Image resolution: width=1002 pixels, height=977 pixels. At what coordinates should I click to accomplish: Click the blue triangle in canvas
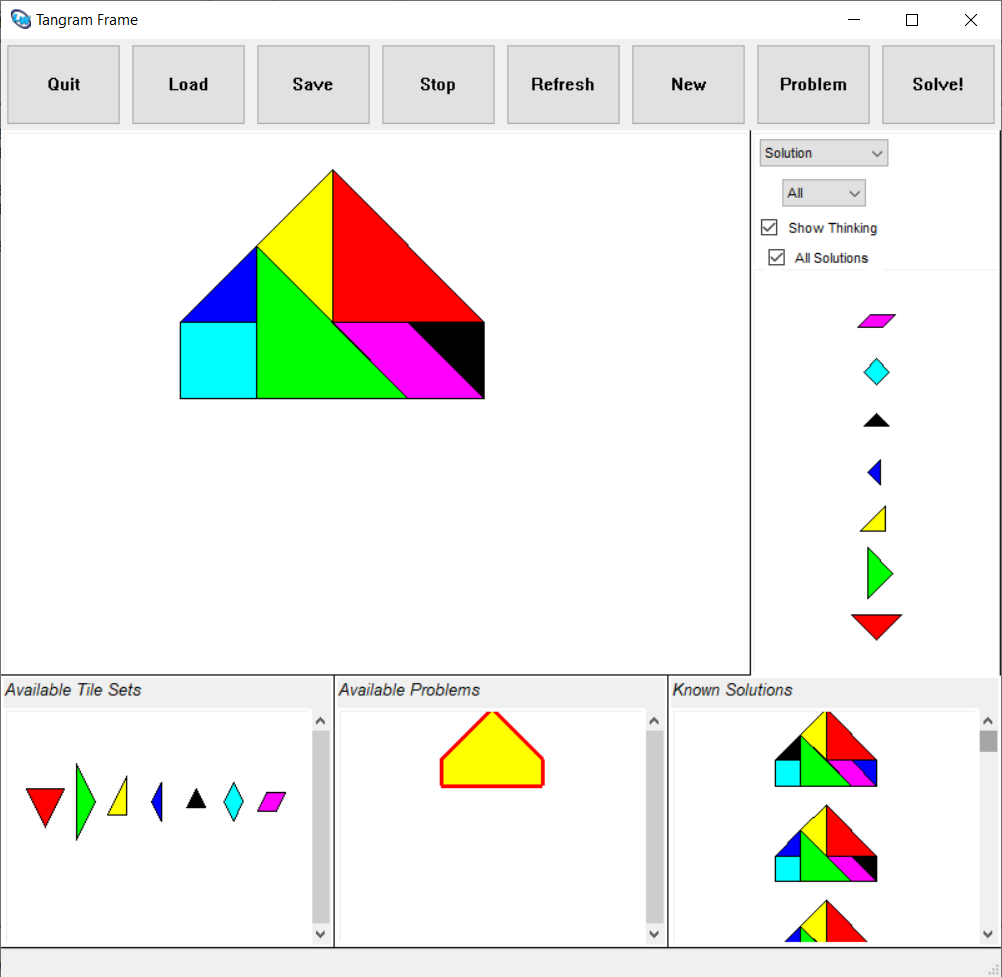(x=231, y=297)
